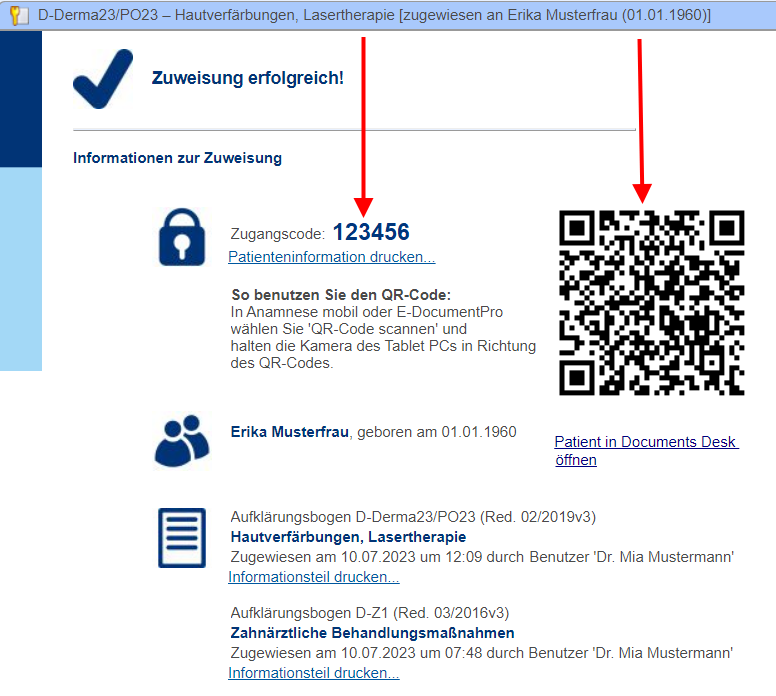The image size is (776, 696).
Task: Click Aufklärungsbogen D-Derma23/PO23 revision line
Action: (x=413, y=517)
